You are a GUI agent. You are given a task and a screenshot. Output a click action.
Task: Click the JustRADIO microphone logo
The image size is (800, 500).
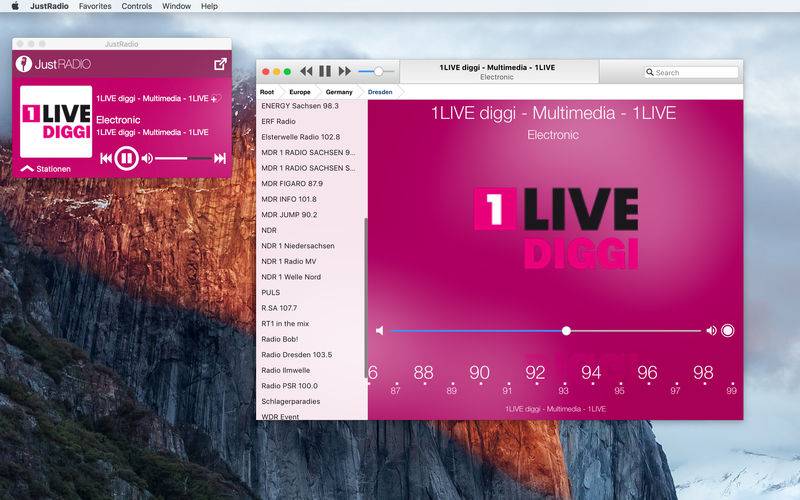(23, 64)
